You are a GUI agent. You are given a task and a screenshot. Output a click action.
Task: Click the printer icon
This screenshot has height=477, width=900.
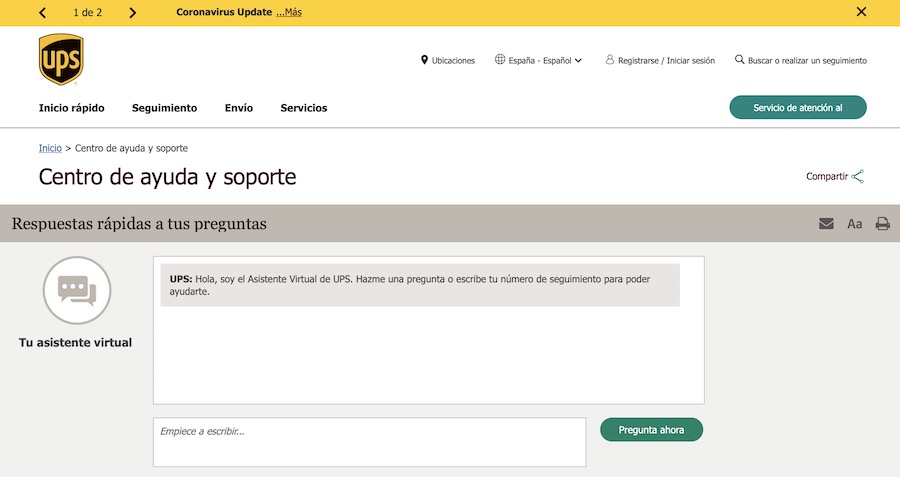pos(882,224)
